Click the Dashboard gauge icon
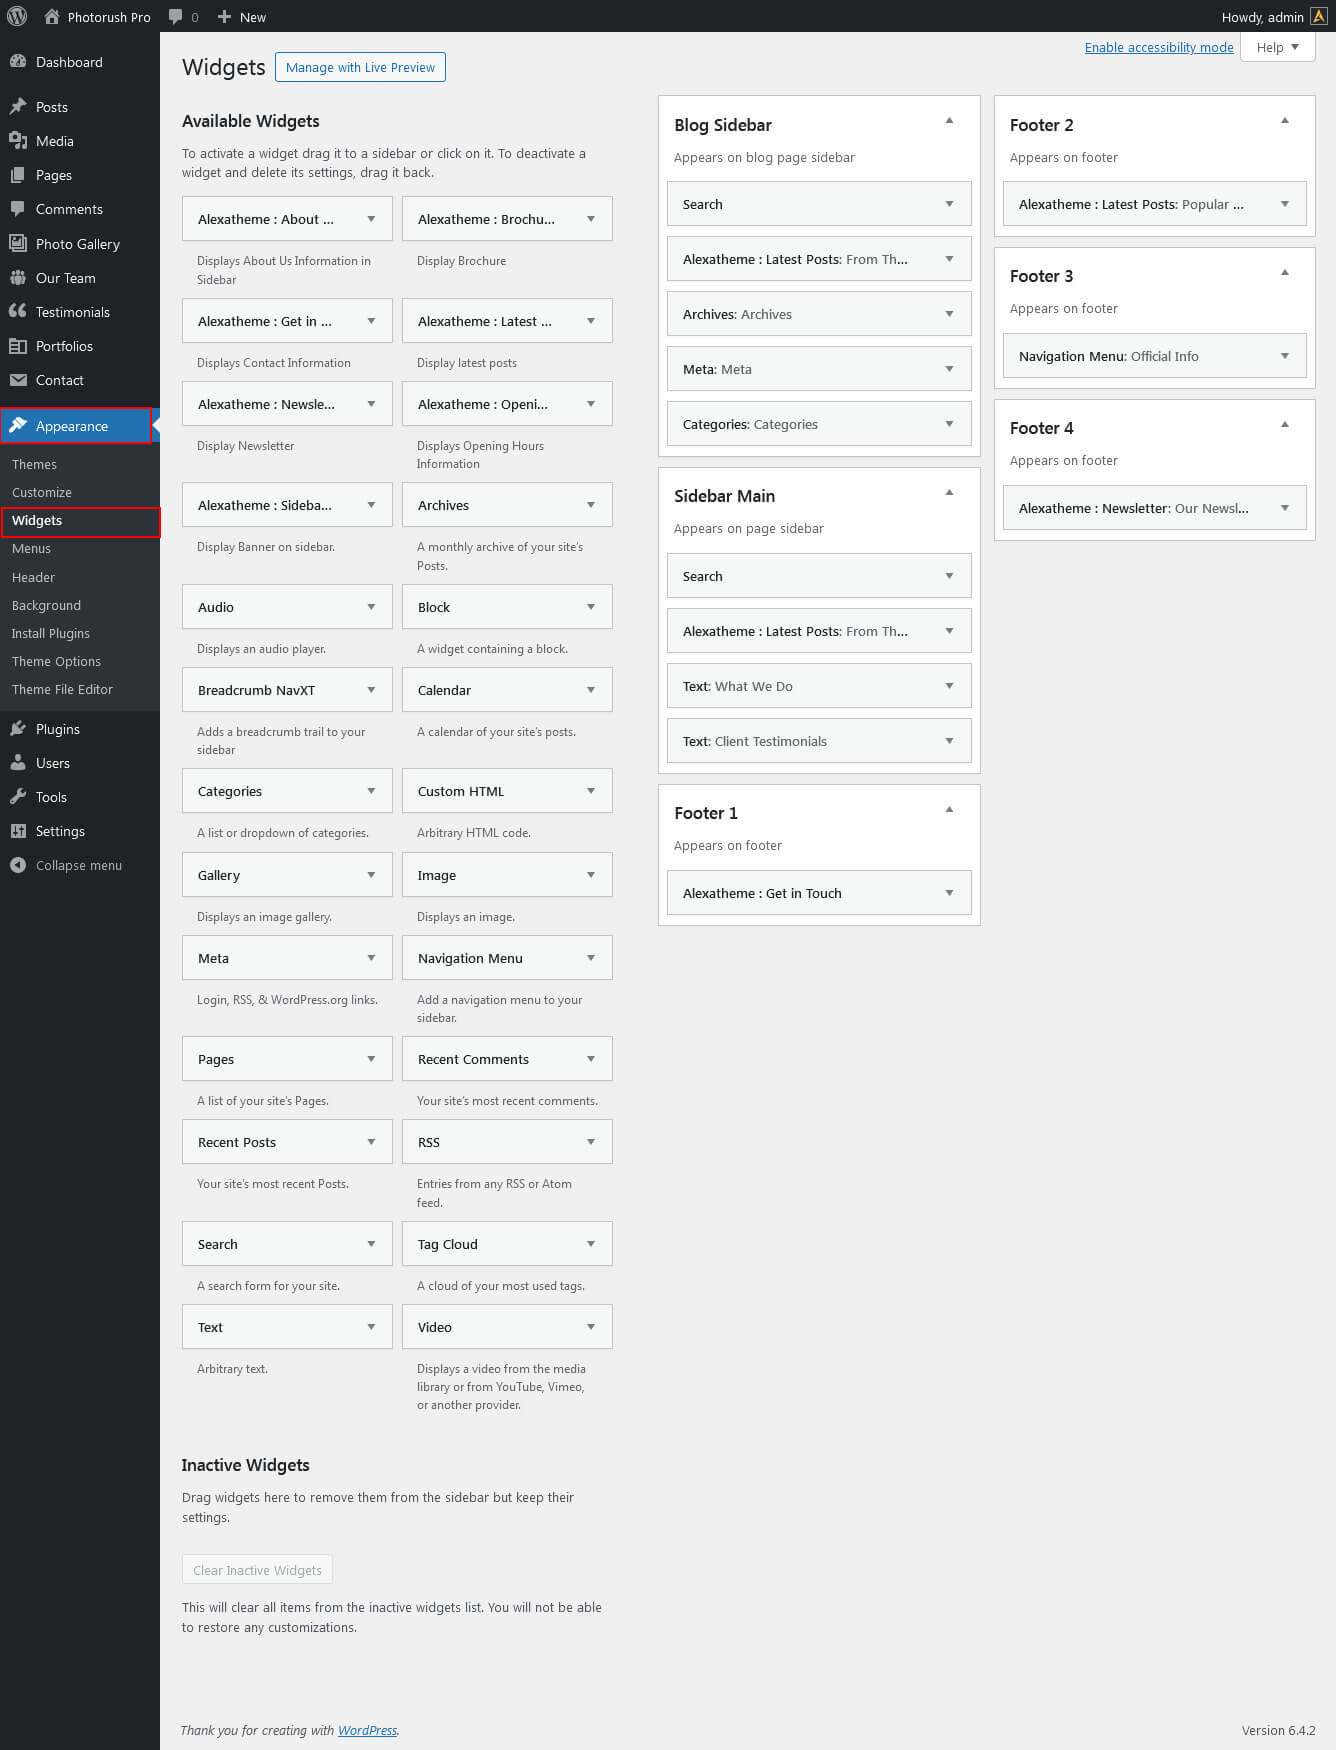 18,61
